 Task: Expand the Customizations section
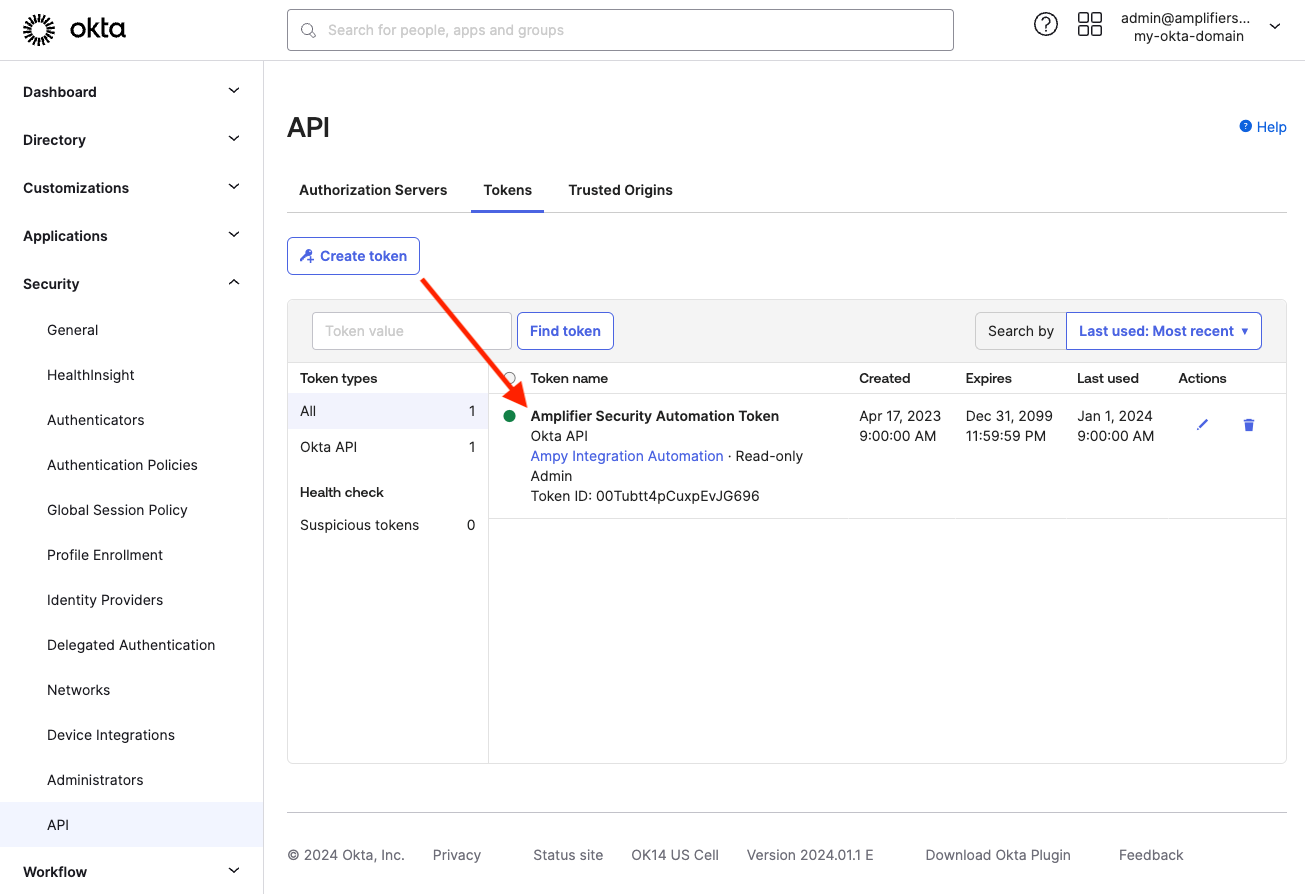click(x=131, y=188)
